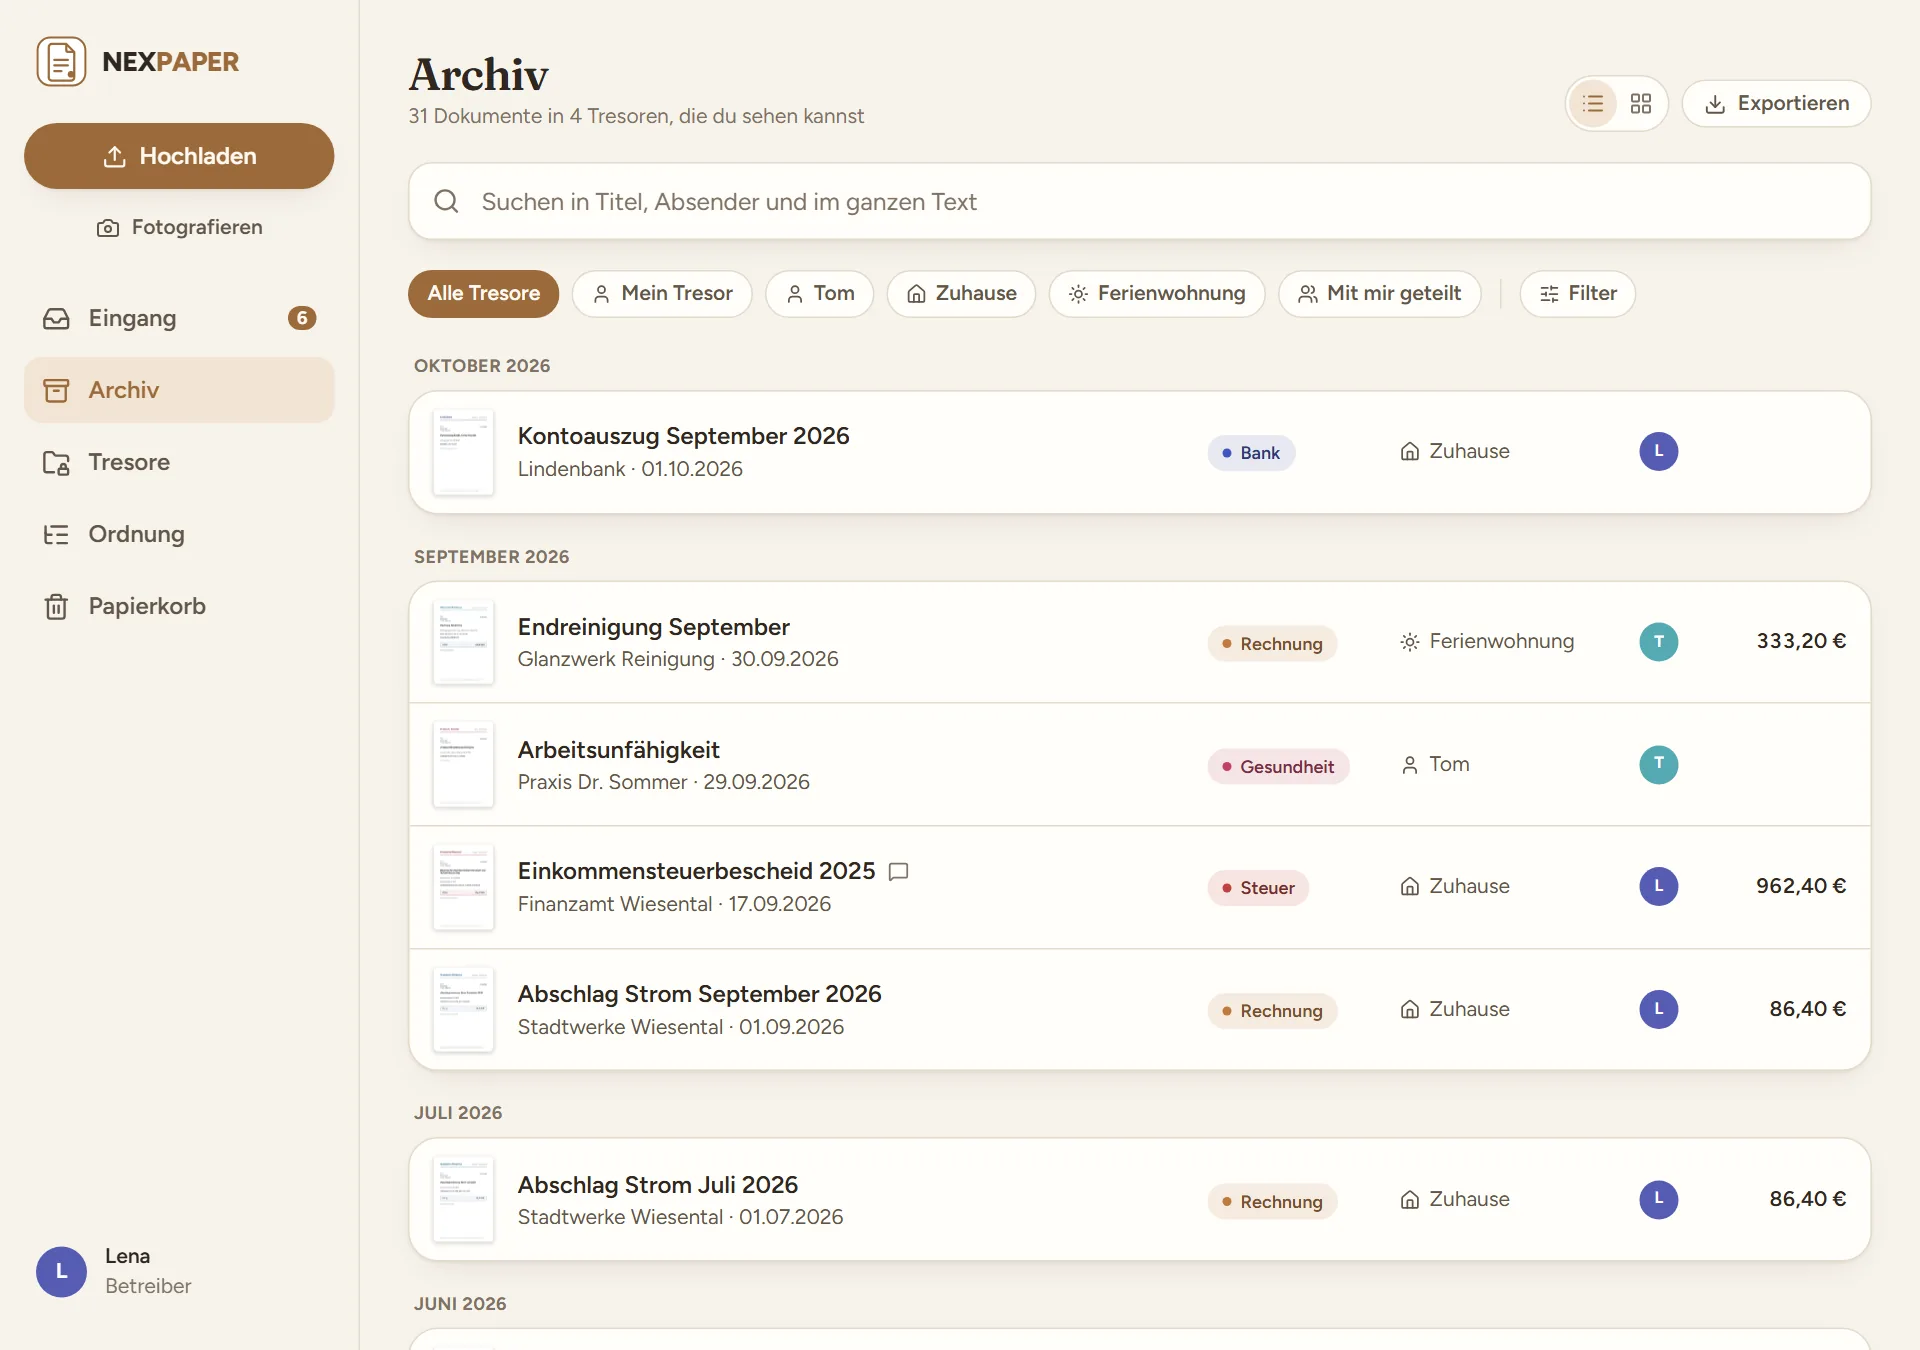Click the Hochladen upload button

point(179,156)
